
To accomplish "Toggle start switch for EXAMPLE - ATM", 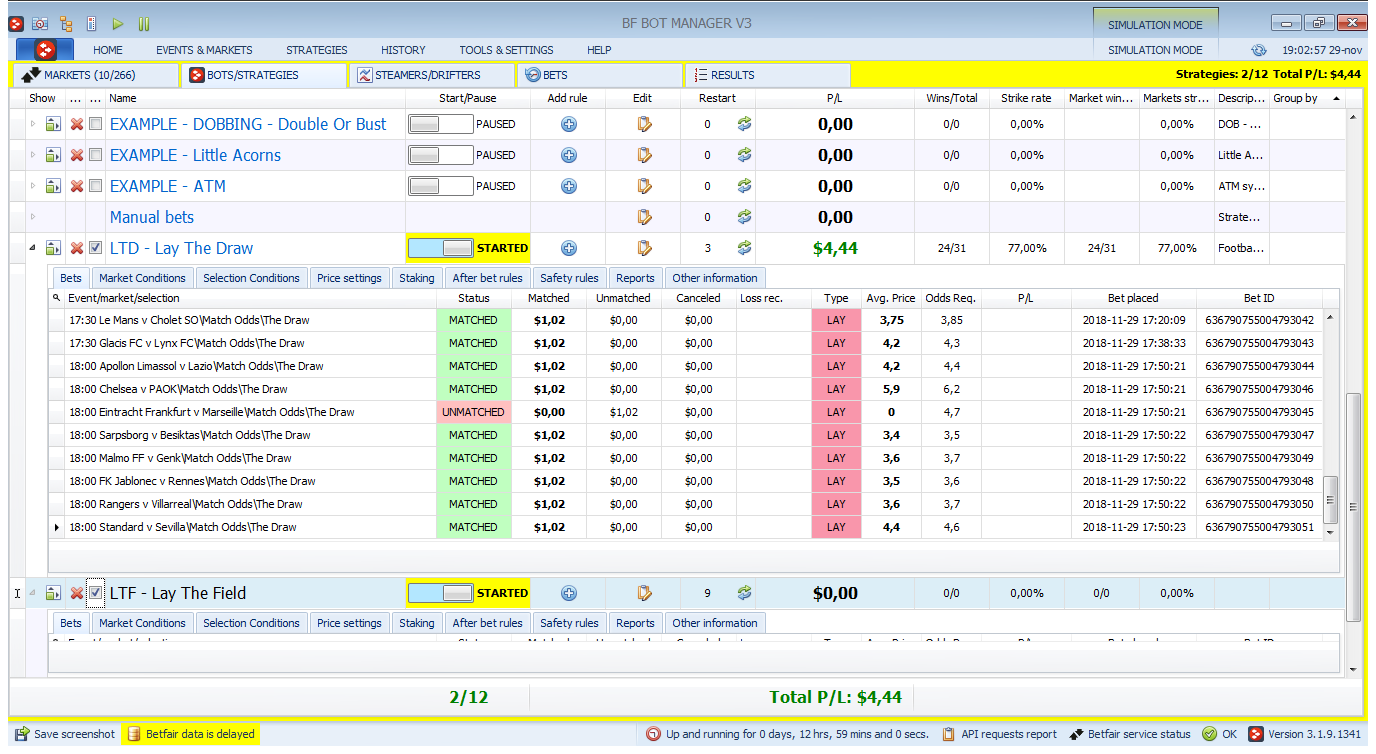I will 440,186.
